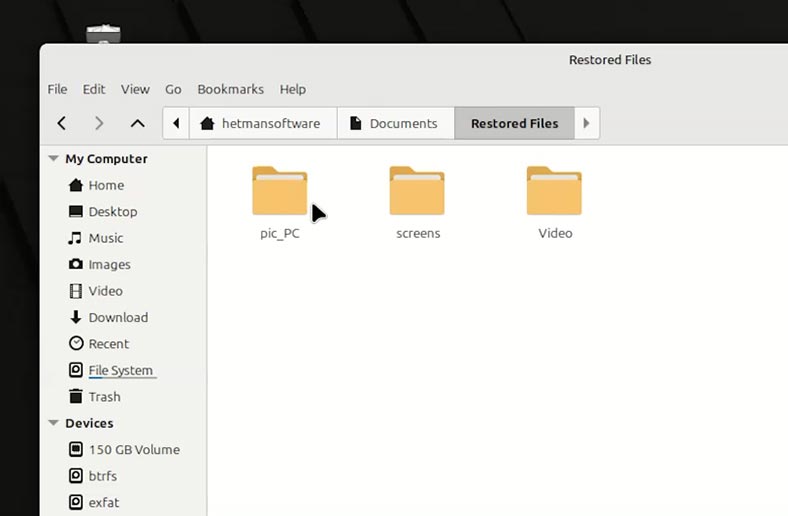Open the Music sidebar location
The width and height of the screenshot is (788, 516).
105,238
